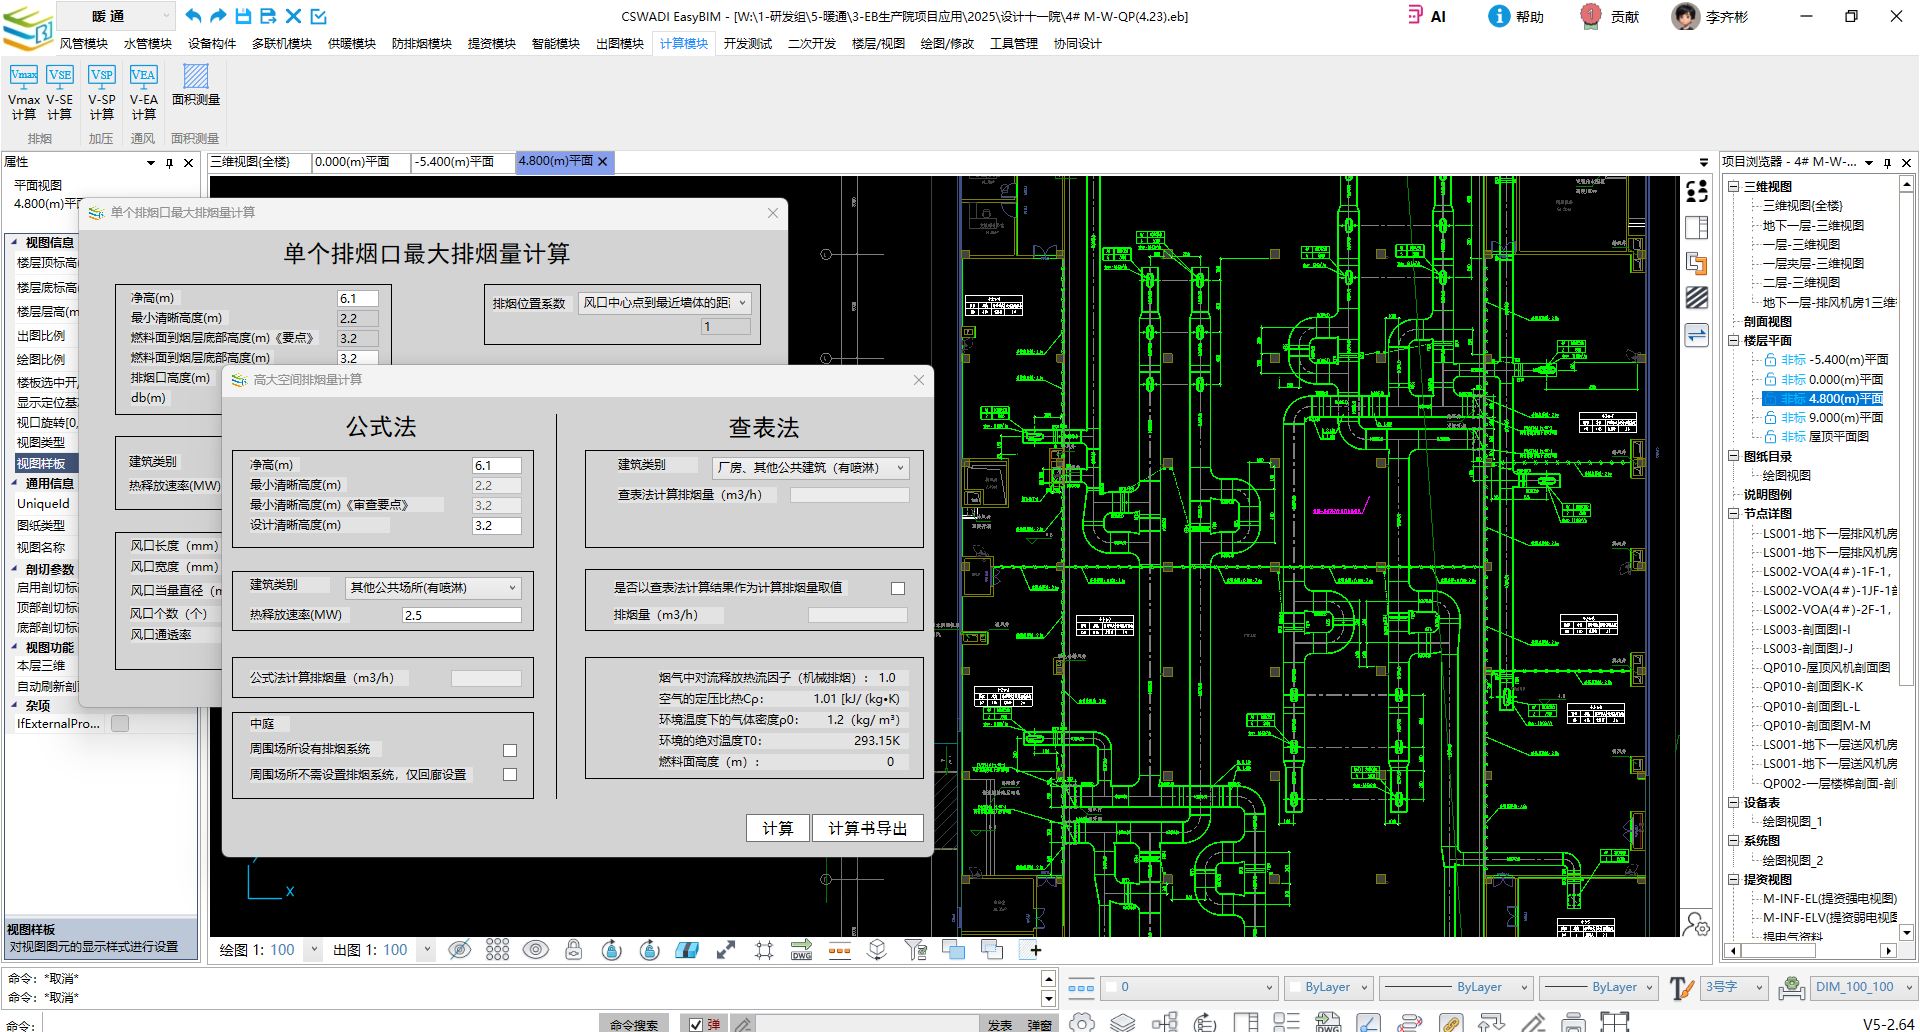Click the DWG export icon in view bar
1920x1032 pixels.
pos(801,950)
